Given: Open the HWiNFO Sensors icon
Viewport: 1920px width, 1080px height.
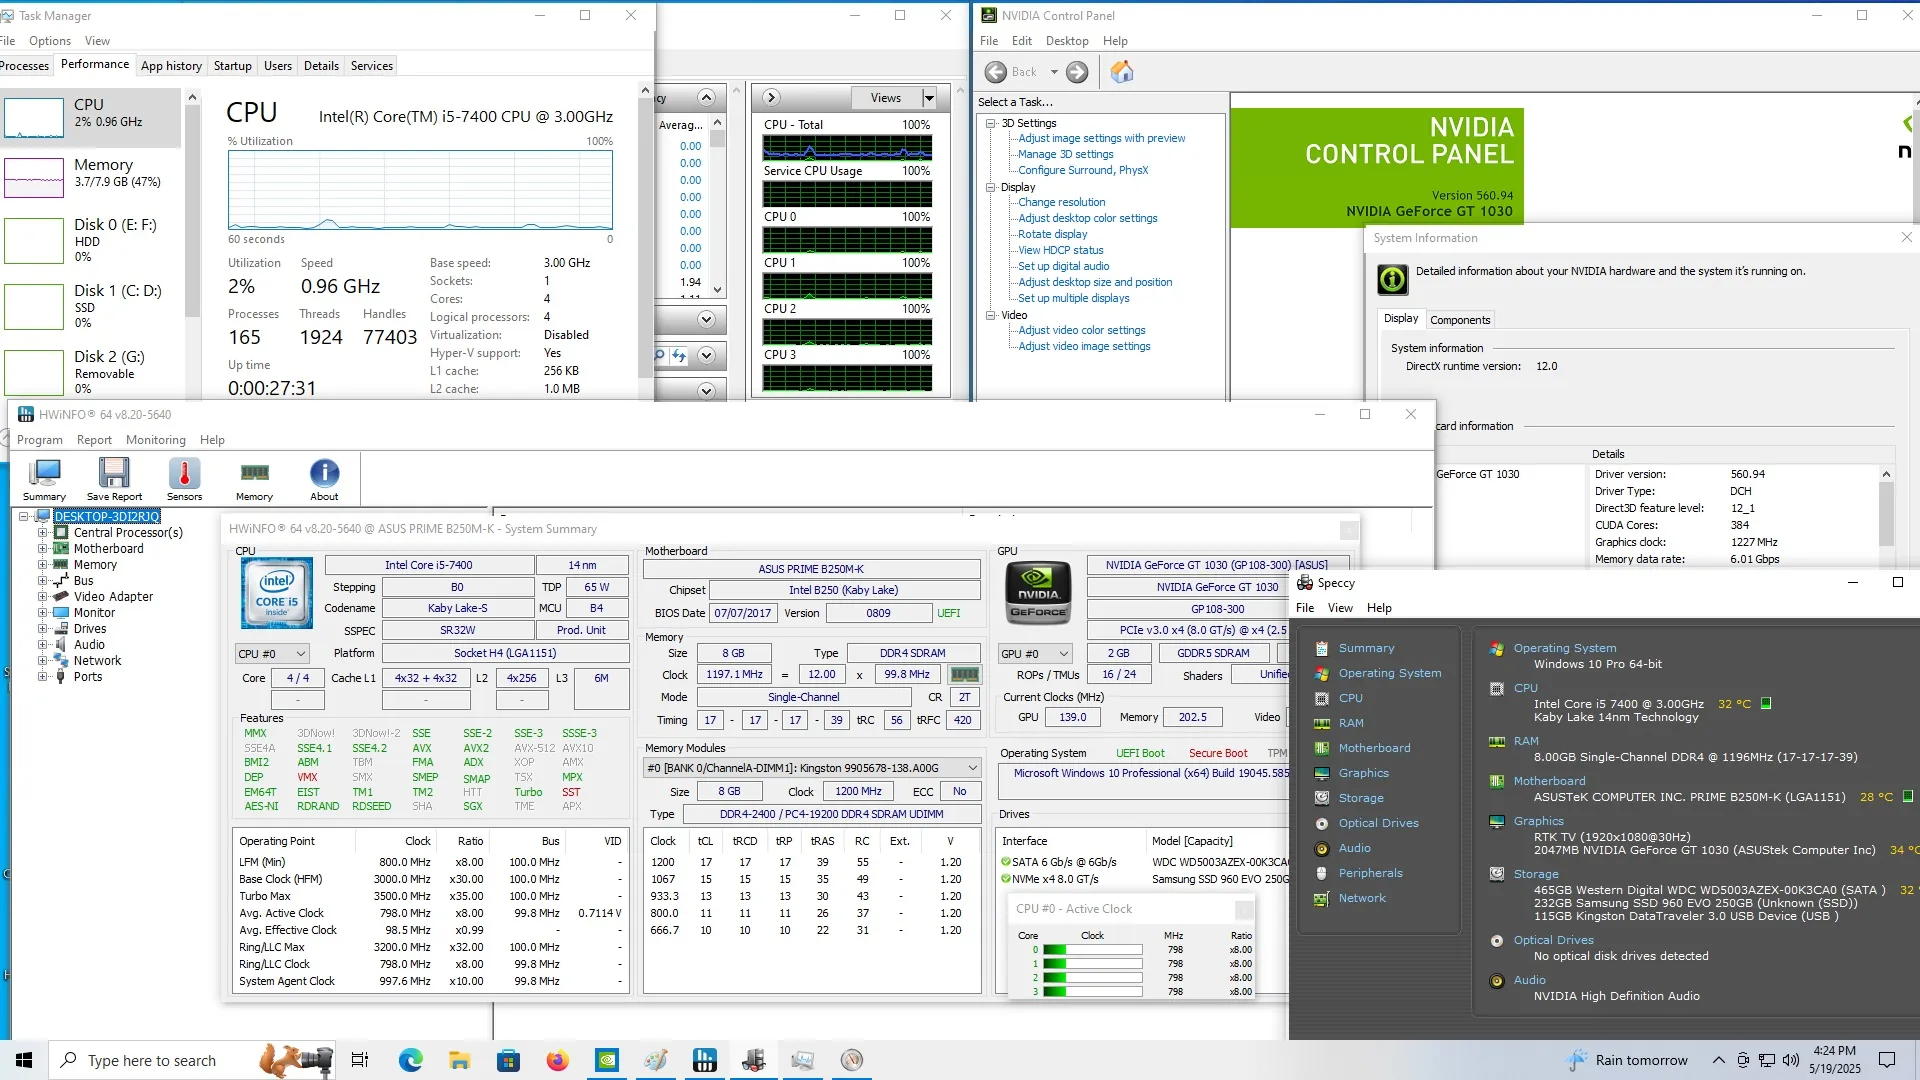Looking at the screenshot, I should pos(184,479).
